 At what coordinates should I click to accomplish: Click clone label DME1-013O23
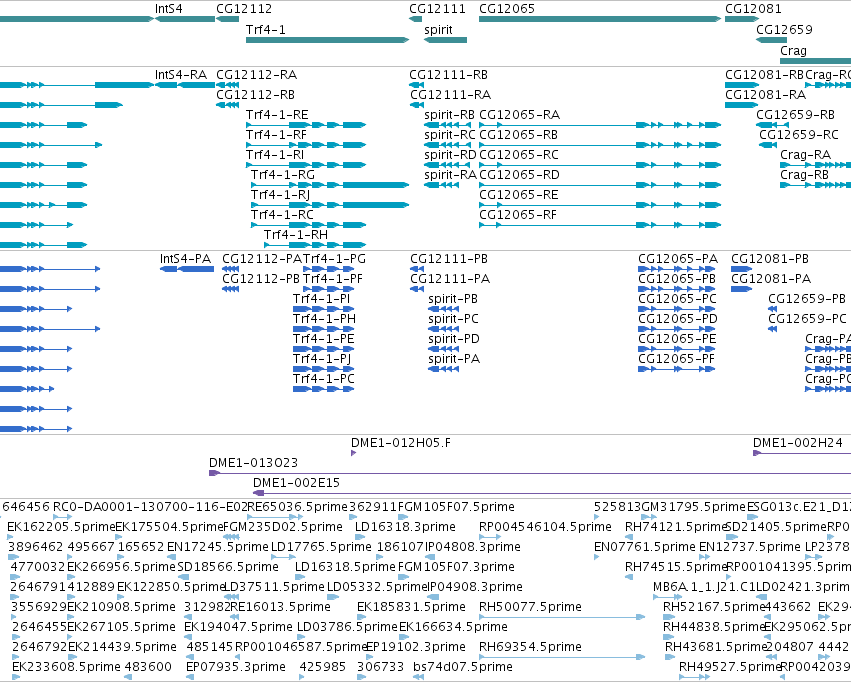pyautogui.click(x=253, y=463)
